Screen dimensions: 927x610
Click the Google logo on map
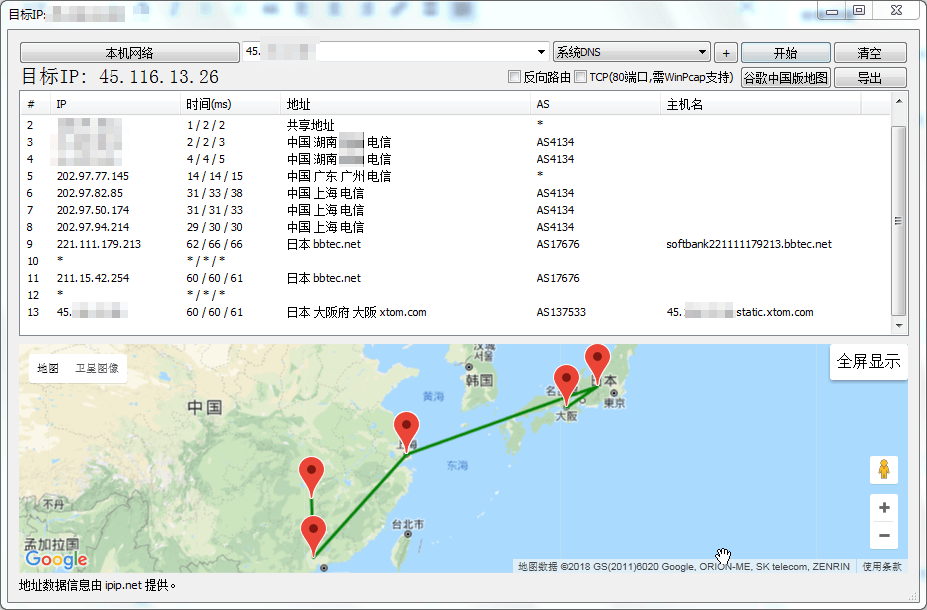56,559
